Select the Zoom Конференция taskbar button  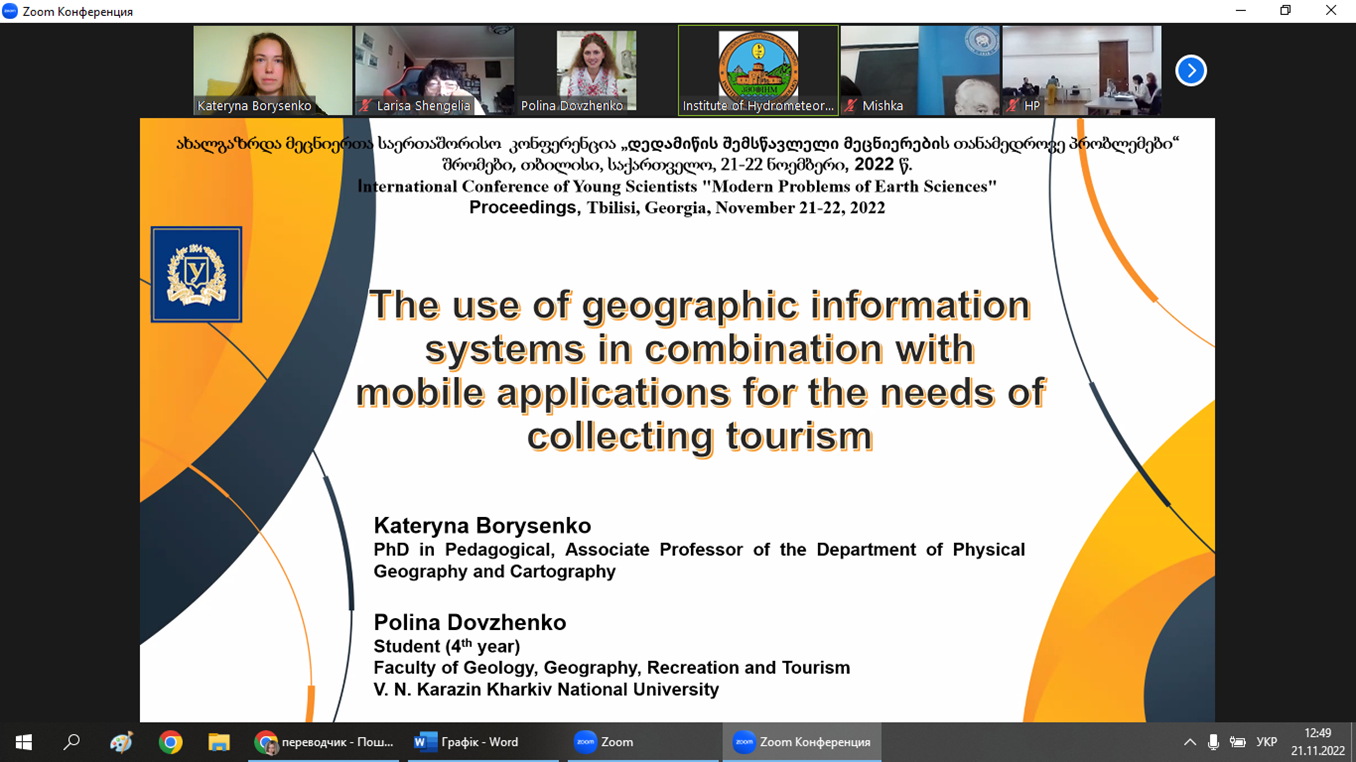click(x=802, y=742)
